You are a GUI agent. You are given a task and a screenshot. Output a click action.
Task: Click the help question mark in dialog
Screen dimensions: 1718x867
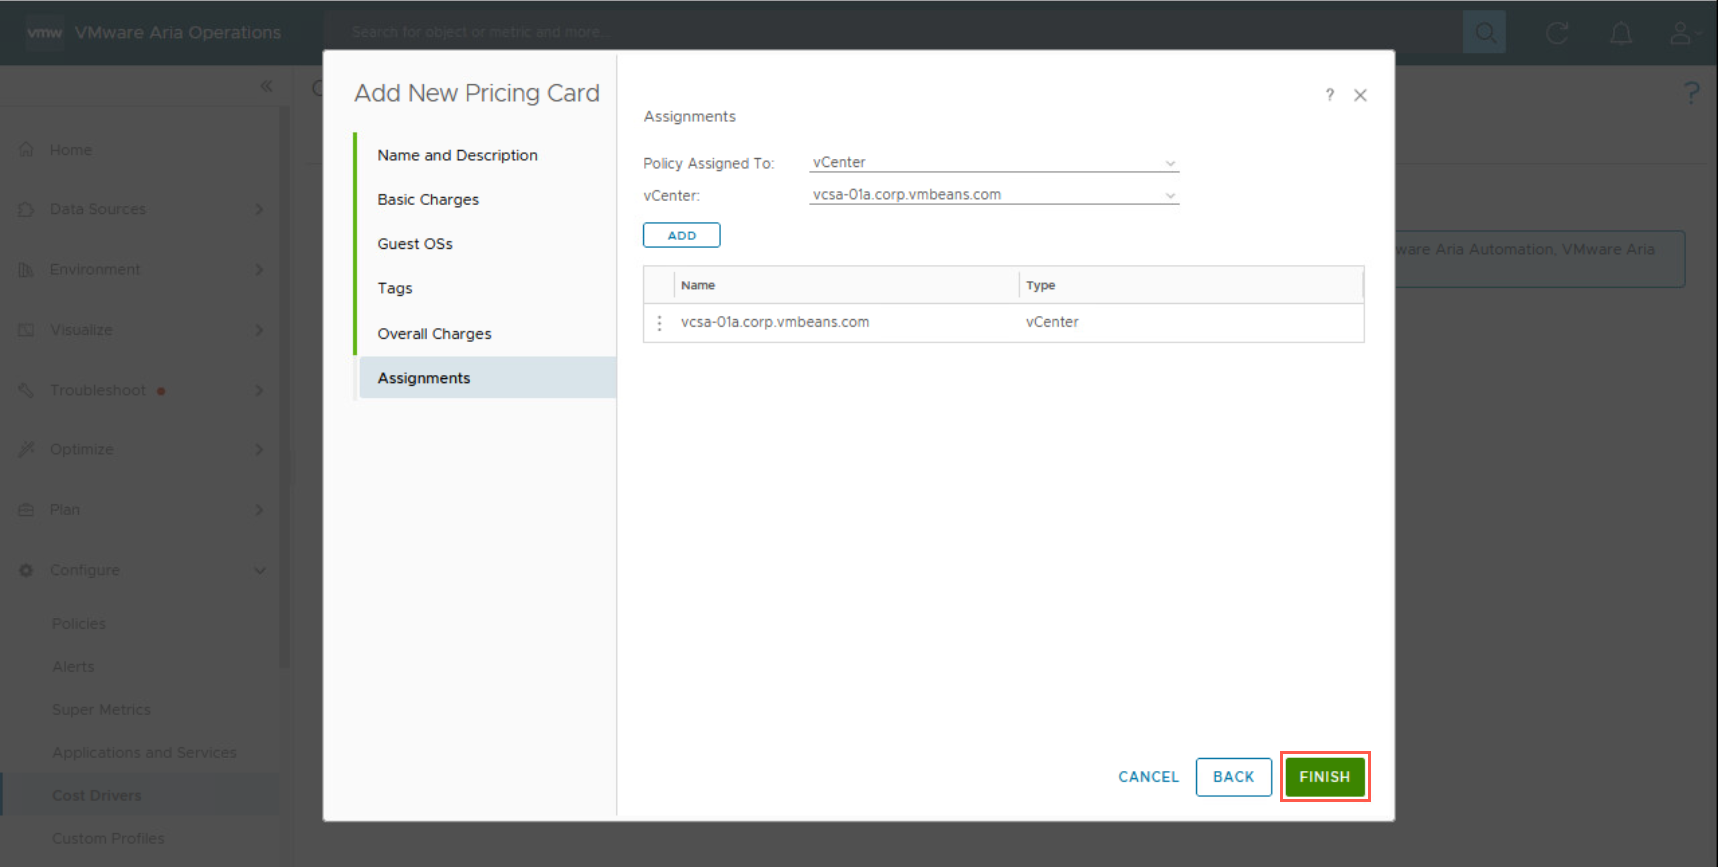(x=1329, y=95)
